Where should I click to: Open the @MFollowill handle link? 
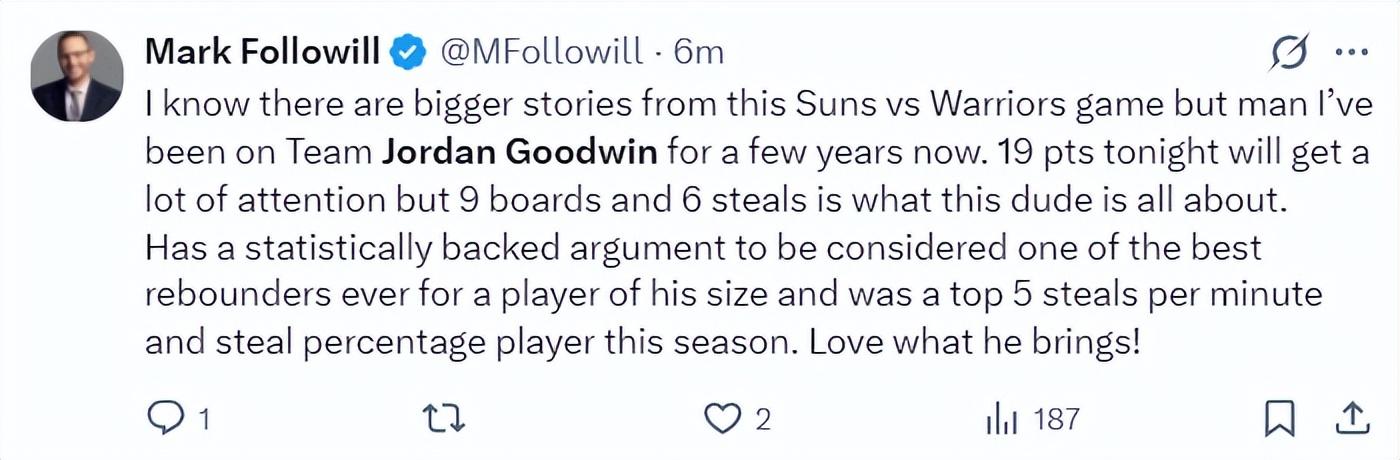point(542,52)
